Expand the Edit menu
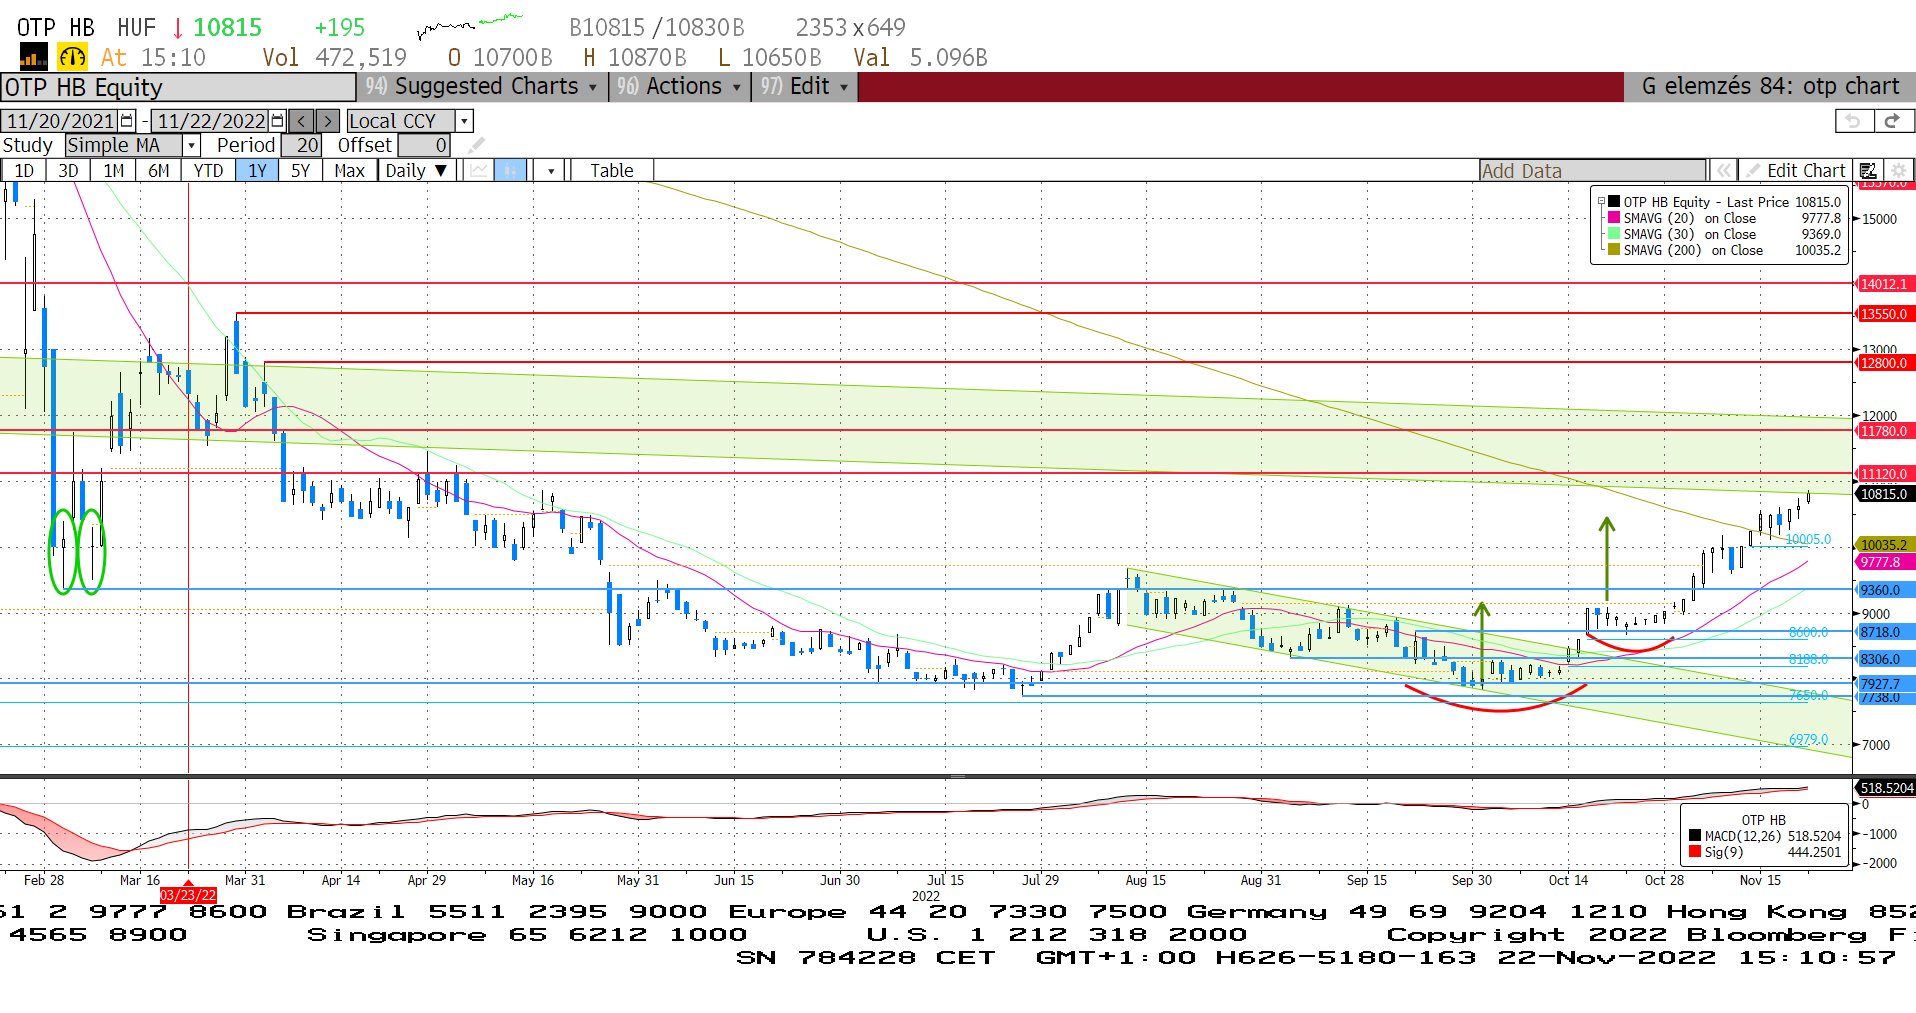Viewport: 1916px width, 1013px height. pyautogui.click(x=804, y=87)
